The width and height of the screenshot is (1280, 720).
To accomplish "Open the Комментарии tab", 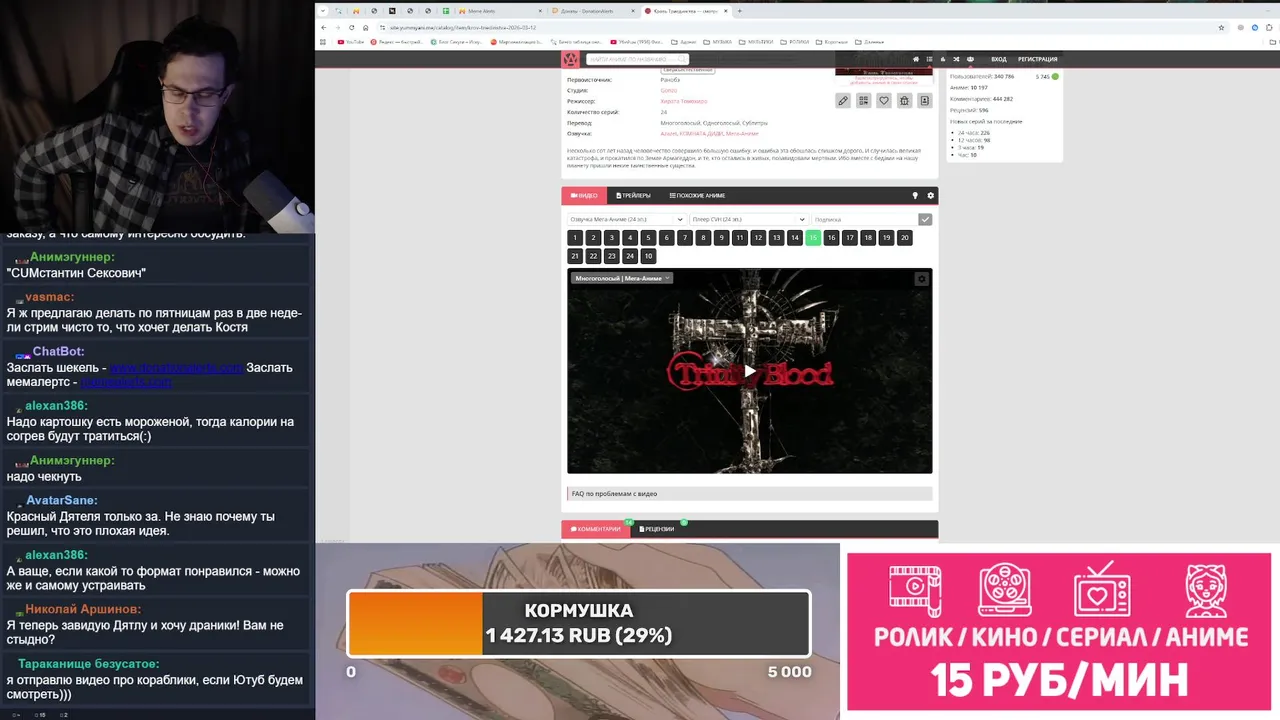I will click(595, 529).
